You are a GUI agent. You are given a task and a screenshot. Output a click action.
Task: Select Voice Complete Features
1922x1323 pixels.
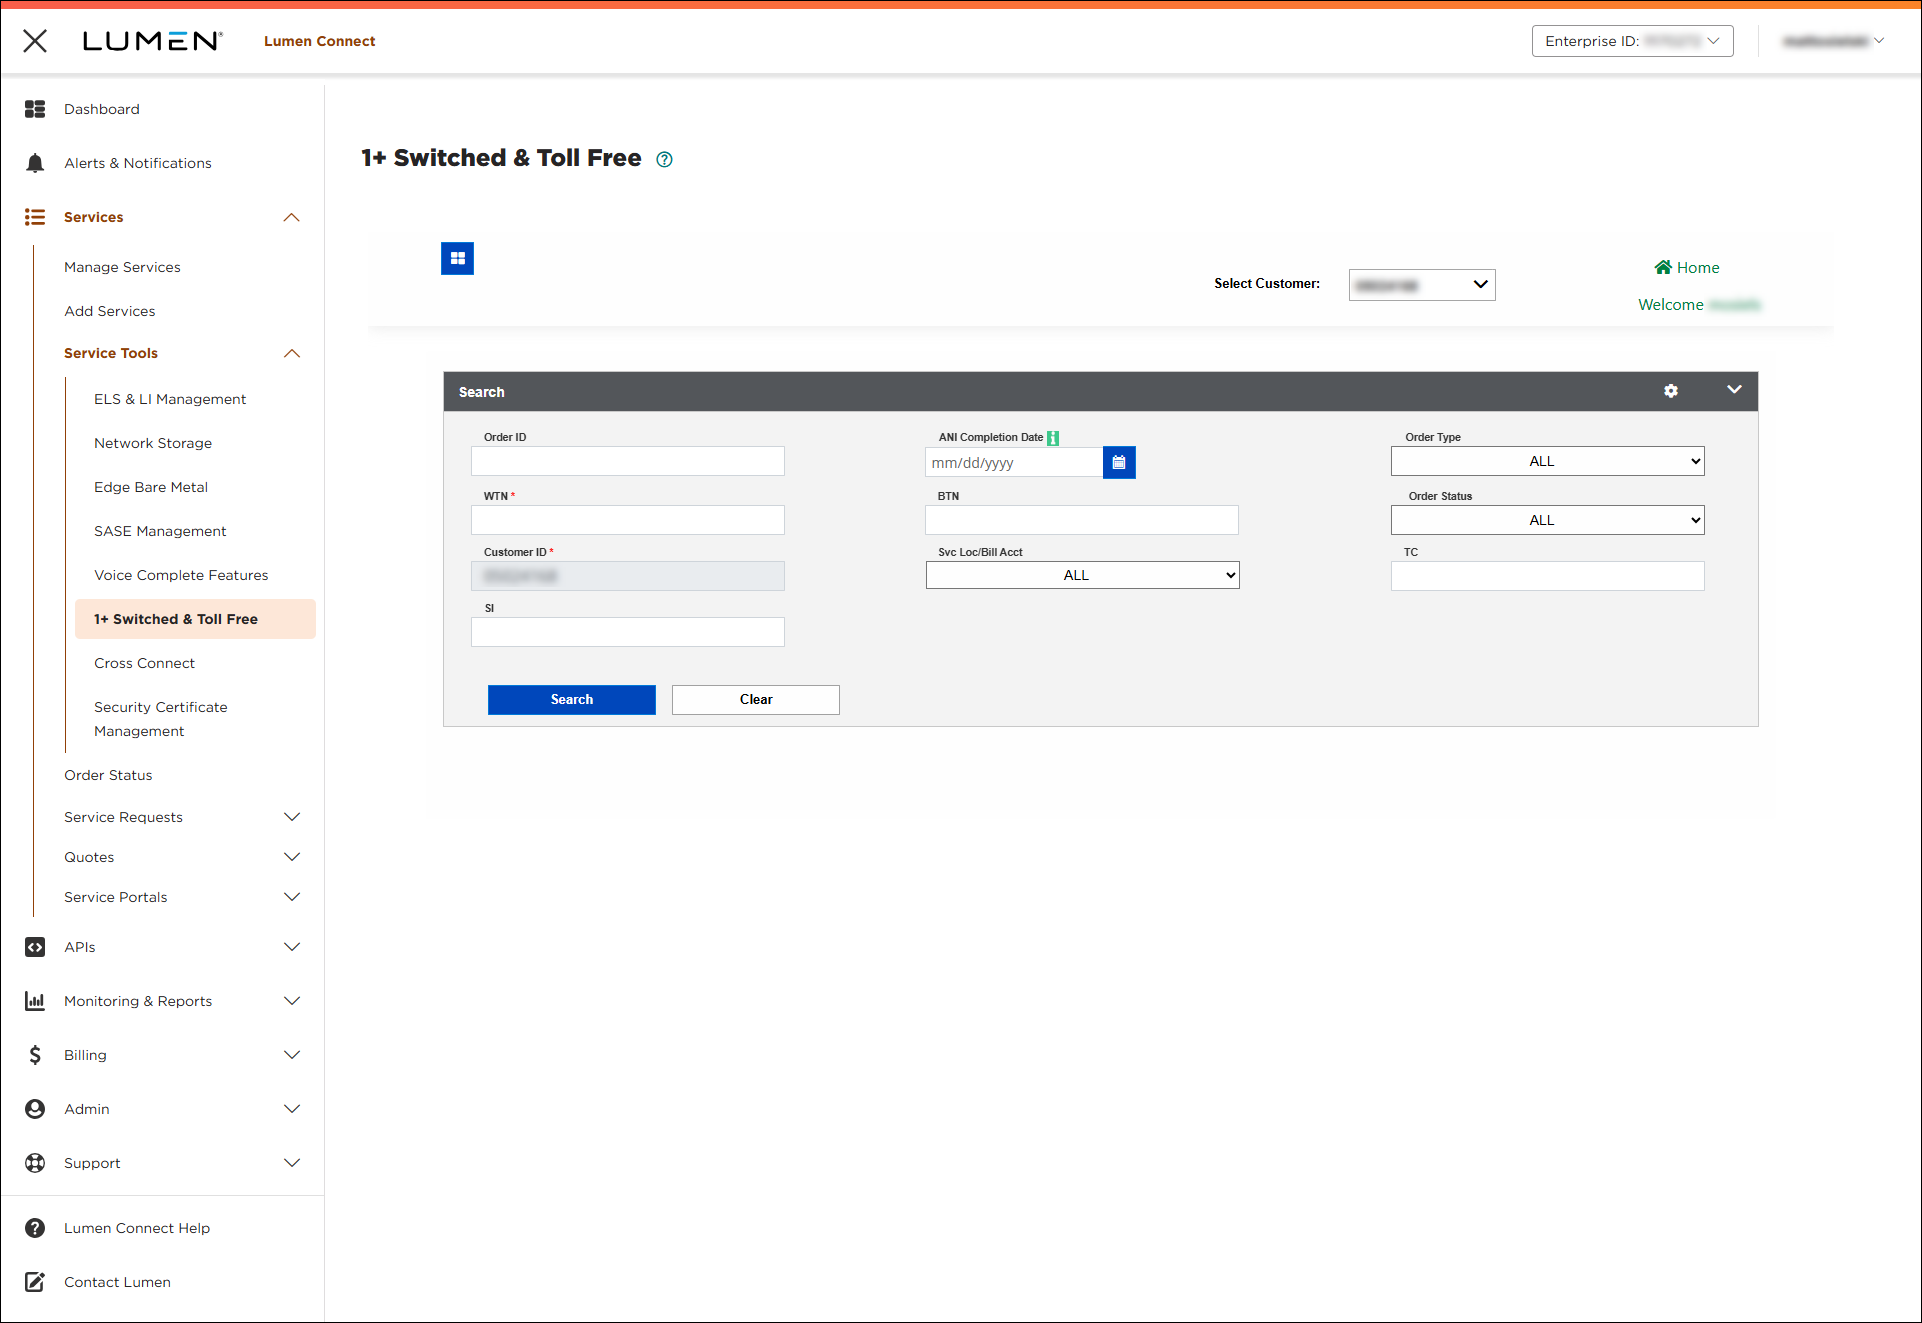point(181,575)
